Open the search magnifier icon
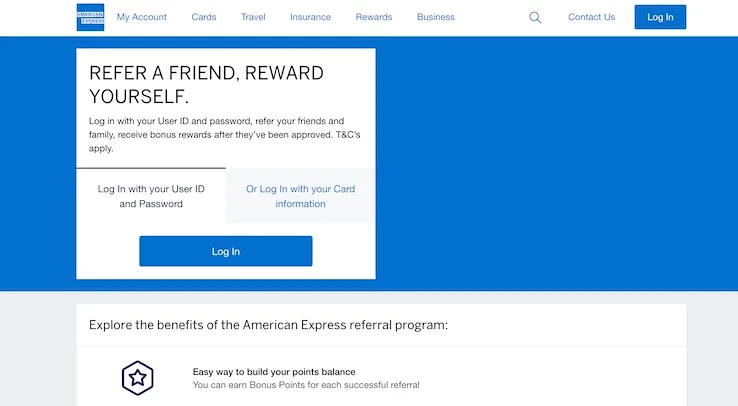 [535, 17]
